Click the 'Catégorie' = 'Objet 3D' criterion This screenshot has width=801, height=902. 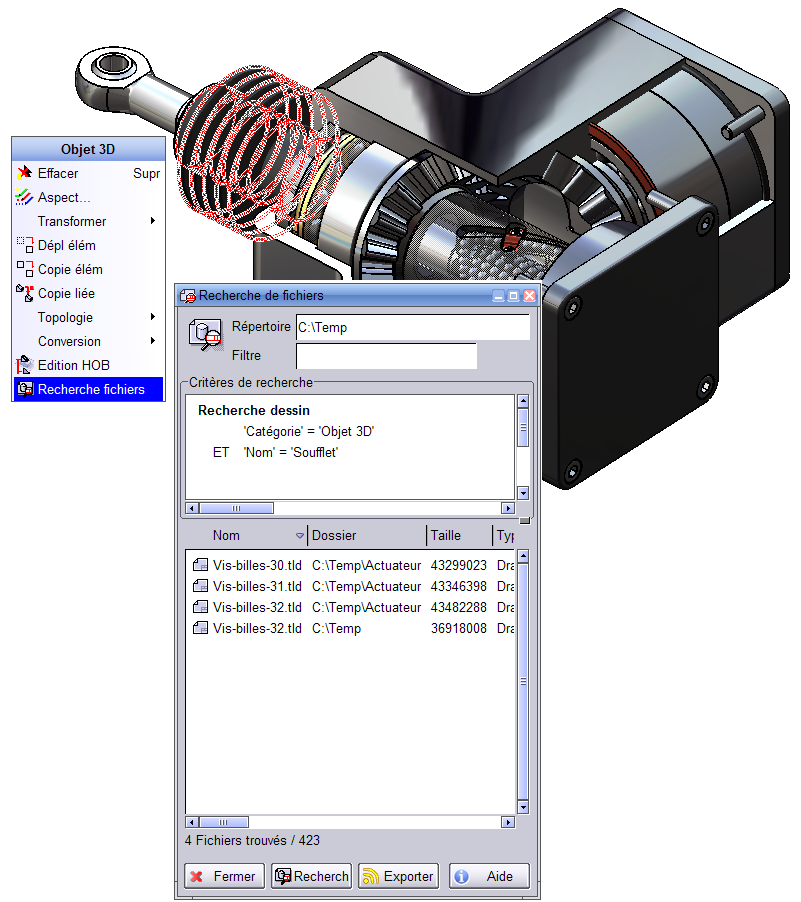[308, 431]
